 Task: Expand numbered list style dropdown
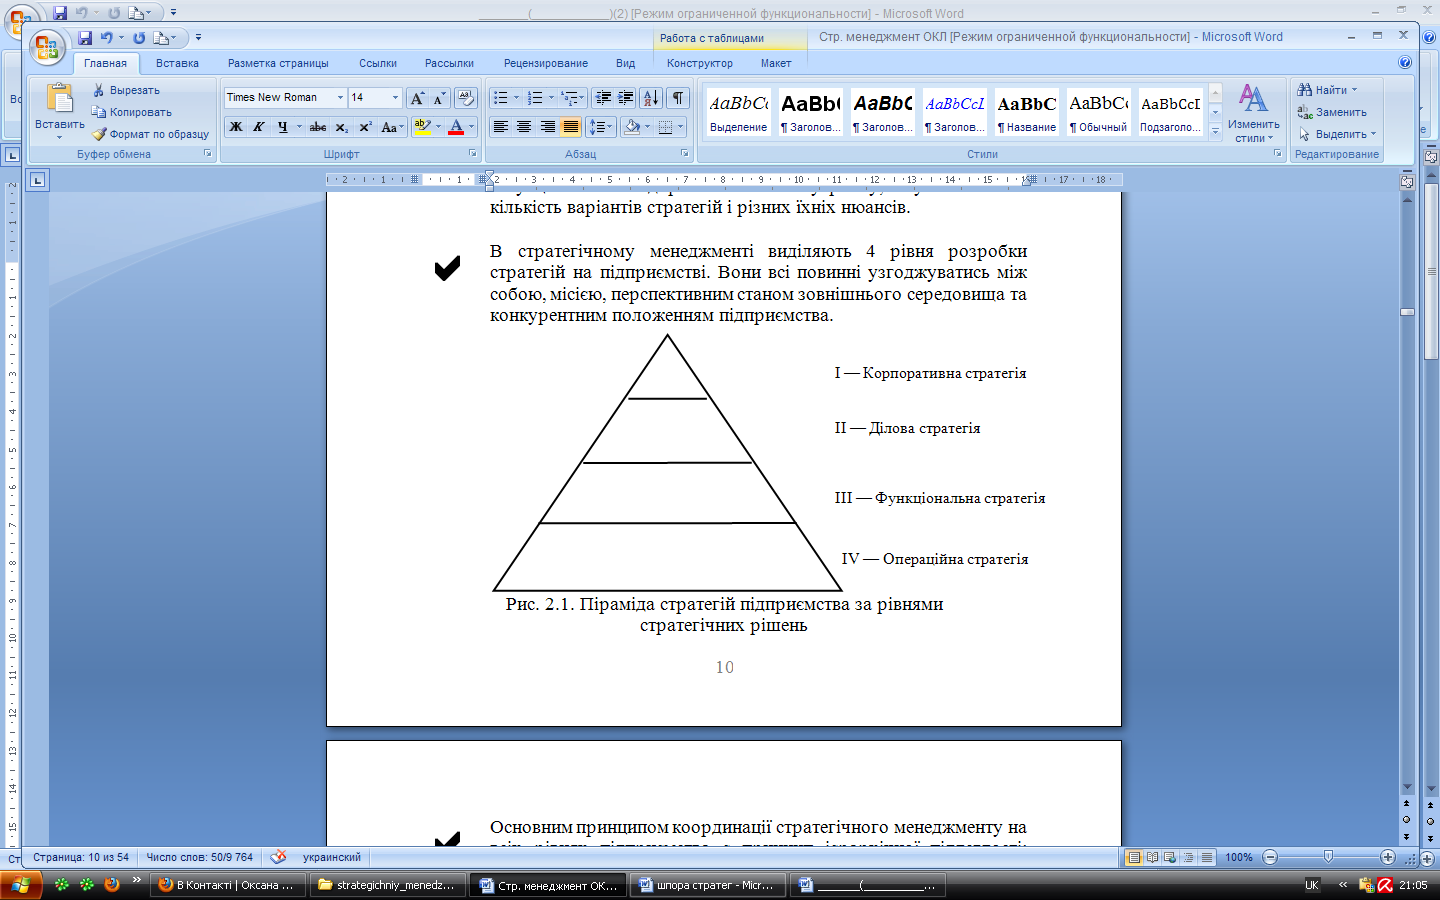click(551, 98)
